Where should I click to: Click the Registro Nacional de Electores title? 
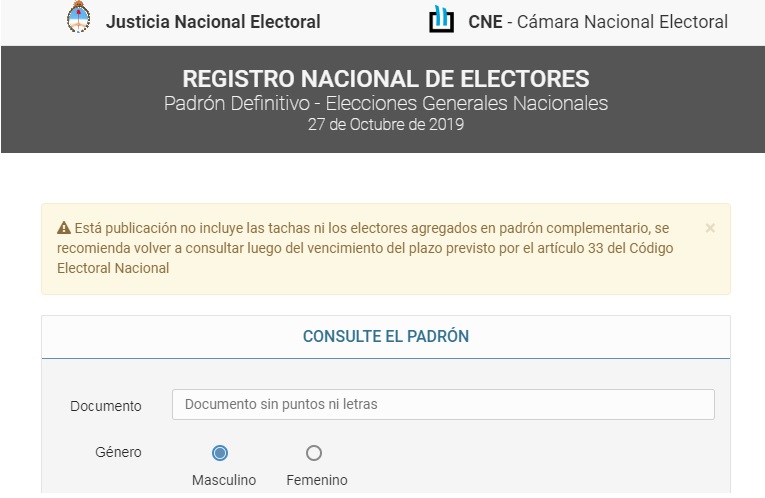tap(386, 79)
